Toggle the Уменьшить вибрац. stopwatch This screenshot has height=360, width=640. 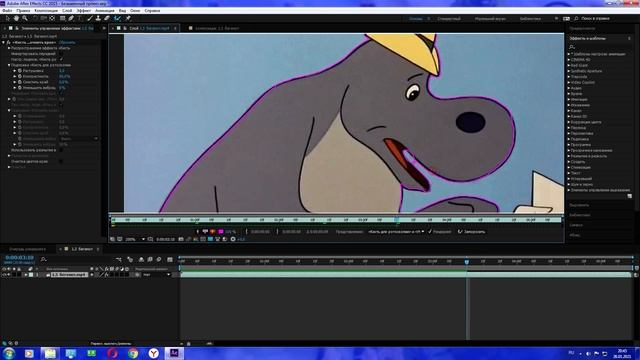(20, 88)
